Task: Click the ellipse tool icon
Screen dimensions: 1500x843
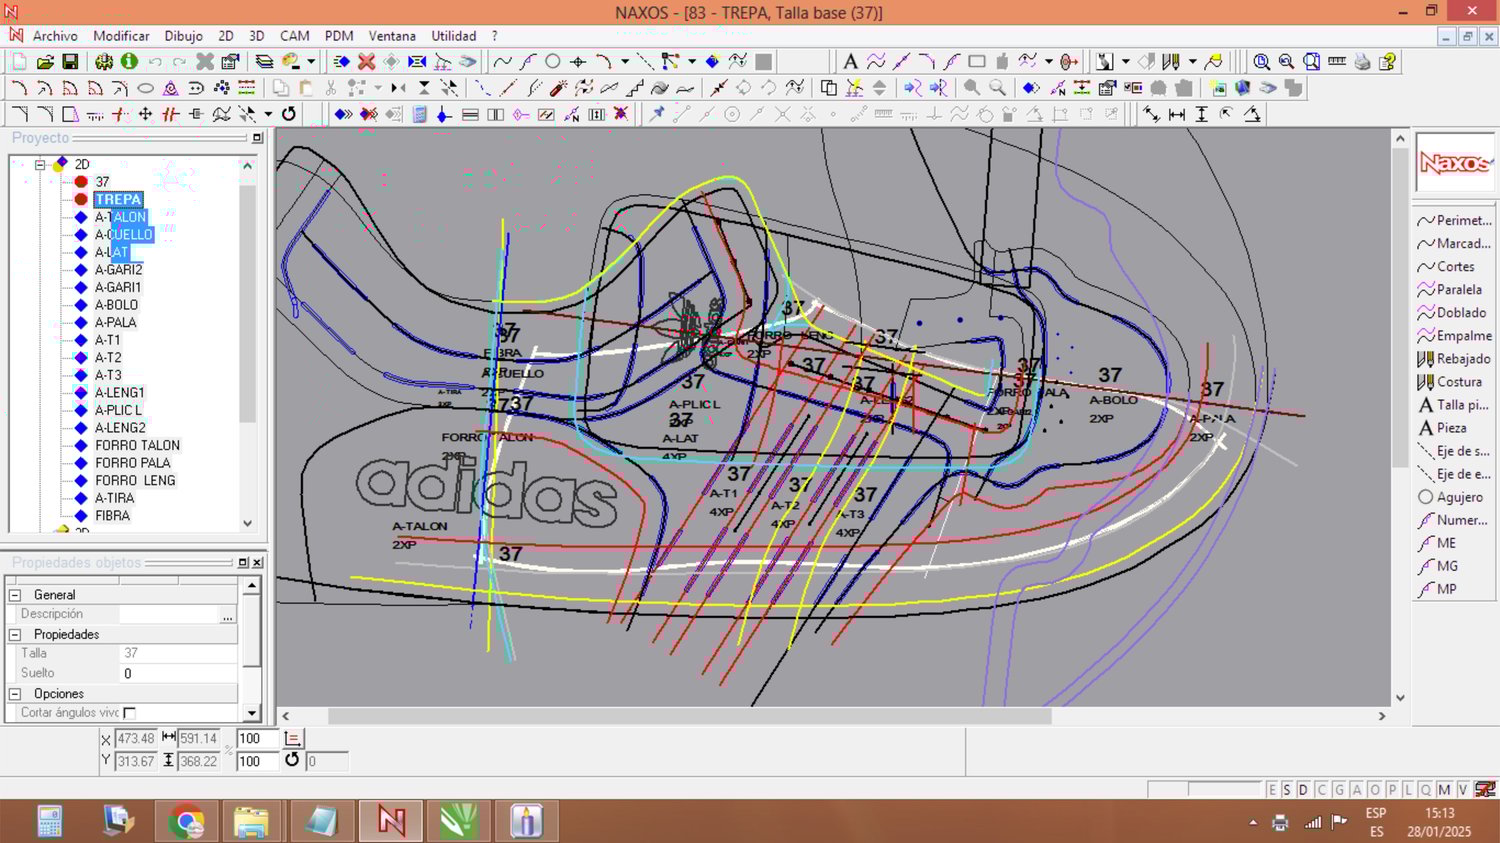Action: (145, 88)
